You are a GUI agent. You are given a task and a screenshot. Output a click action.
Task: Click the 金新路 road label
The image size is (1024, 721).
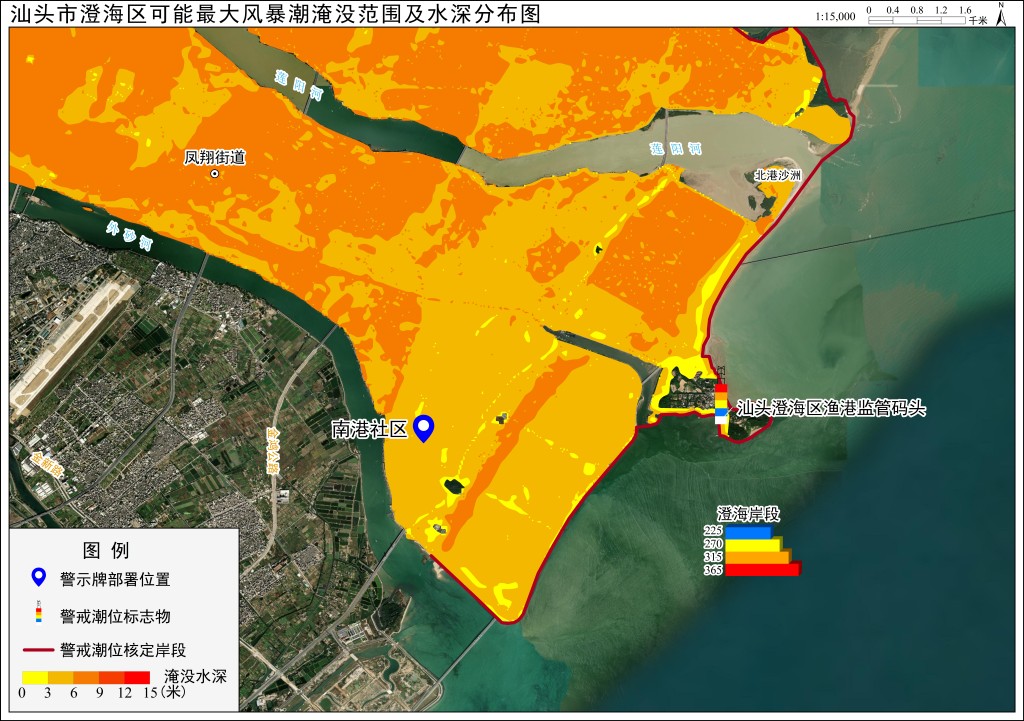(x=48, y=464)
